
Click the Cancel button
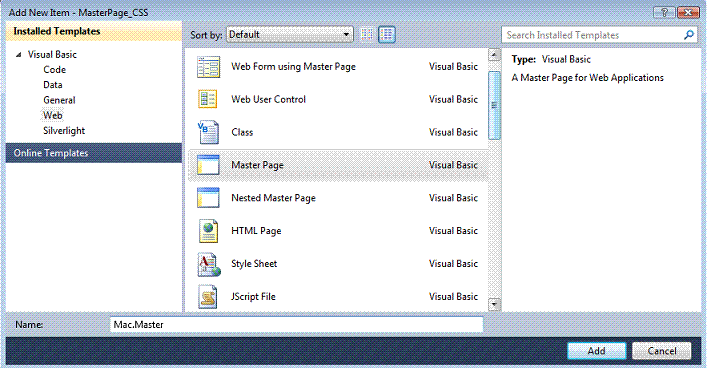(661, 351)
